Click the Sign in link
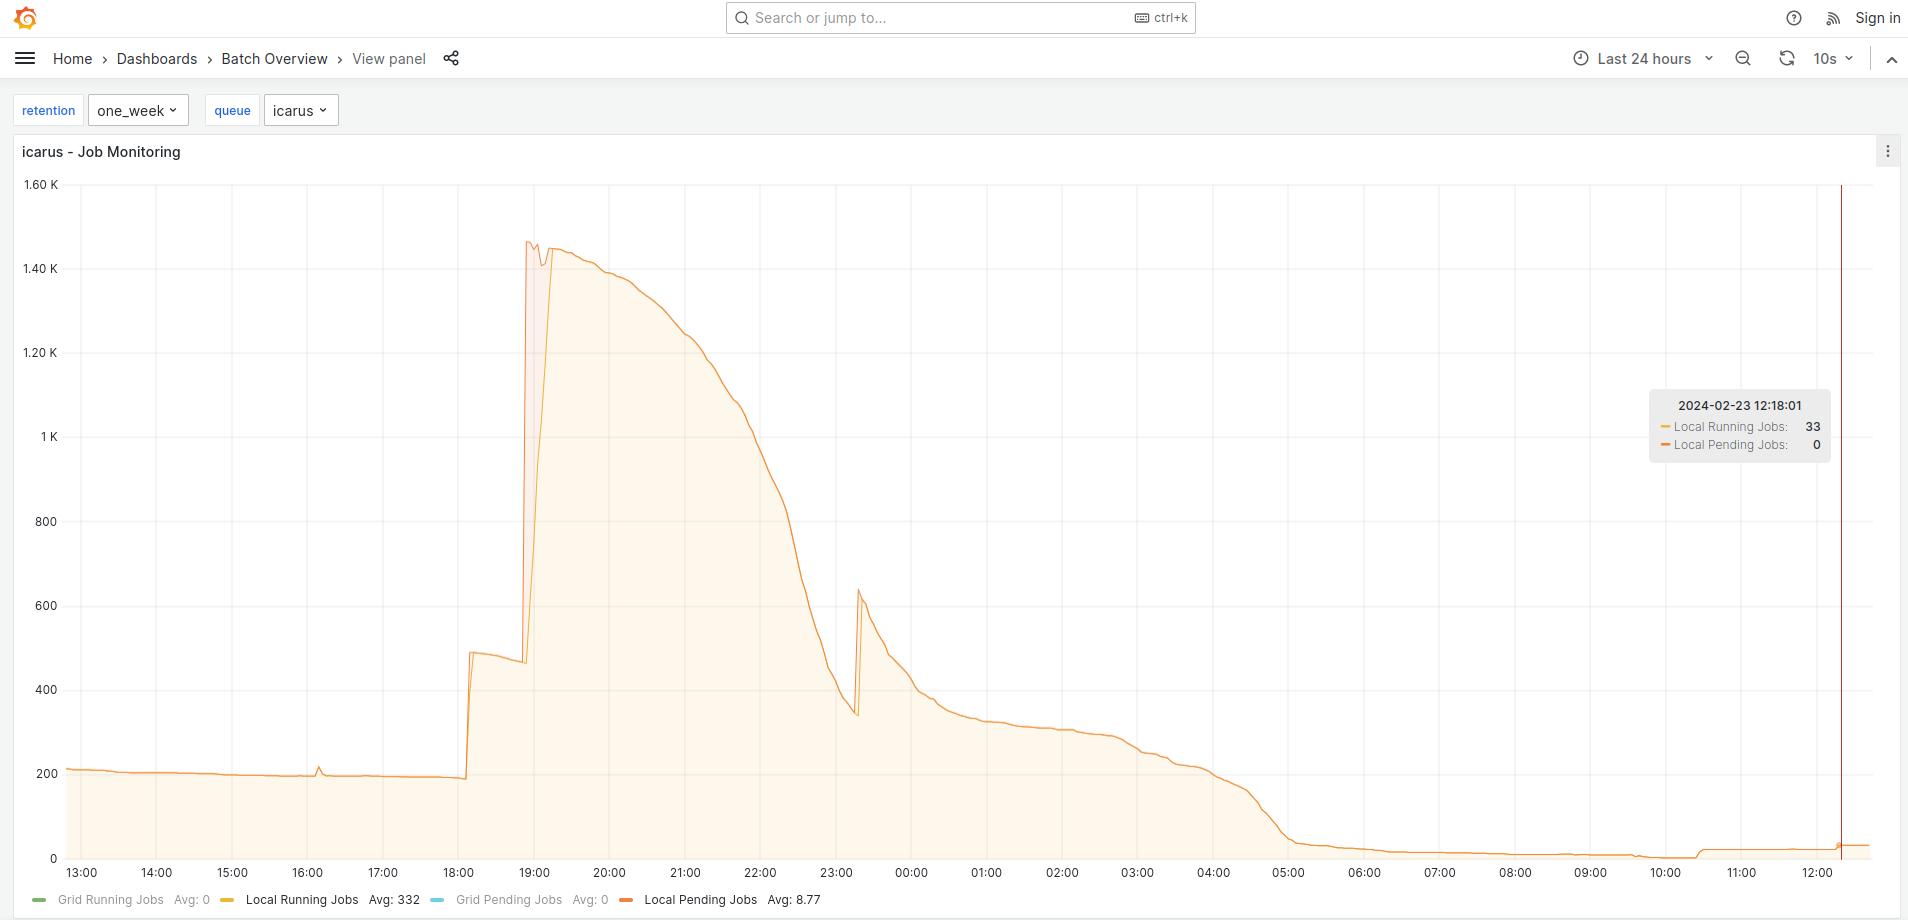The image size is (1908, 920). pos(1877,18)
